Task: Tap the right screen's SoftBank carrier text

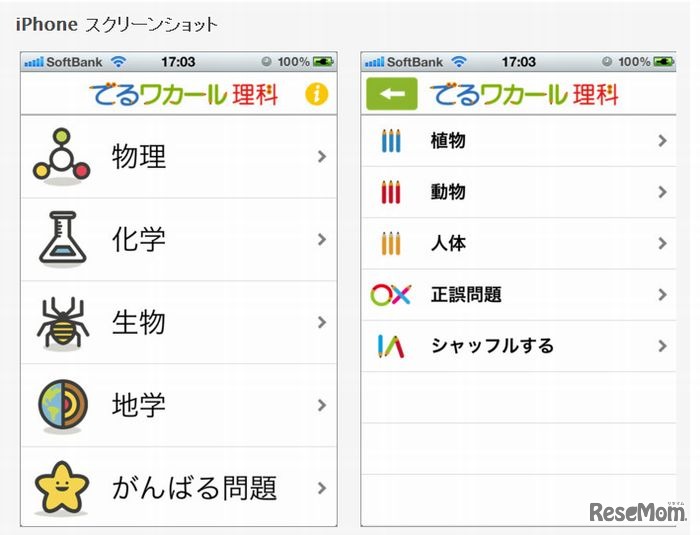Action: point(415,62)
